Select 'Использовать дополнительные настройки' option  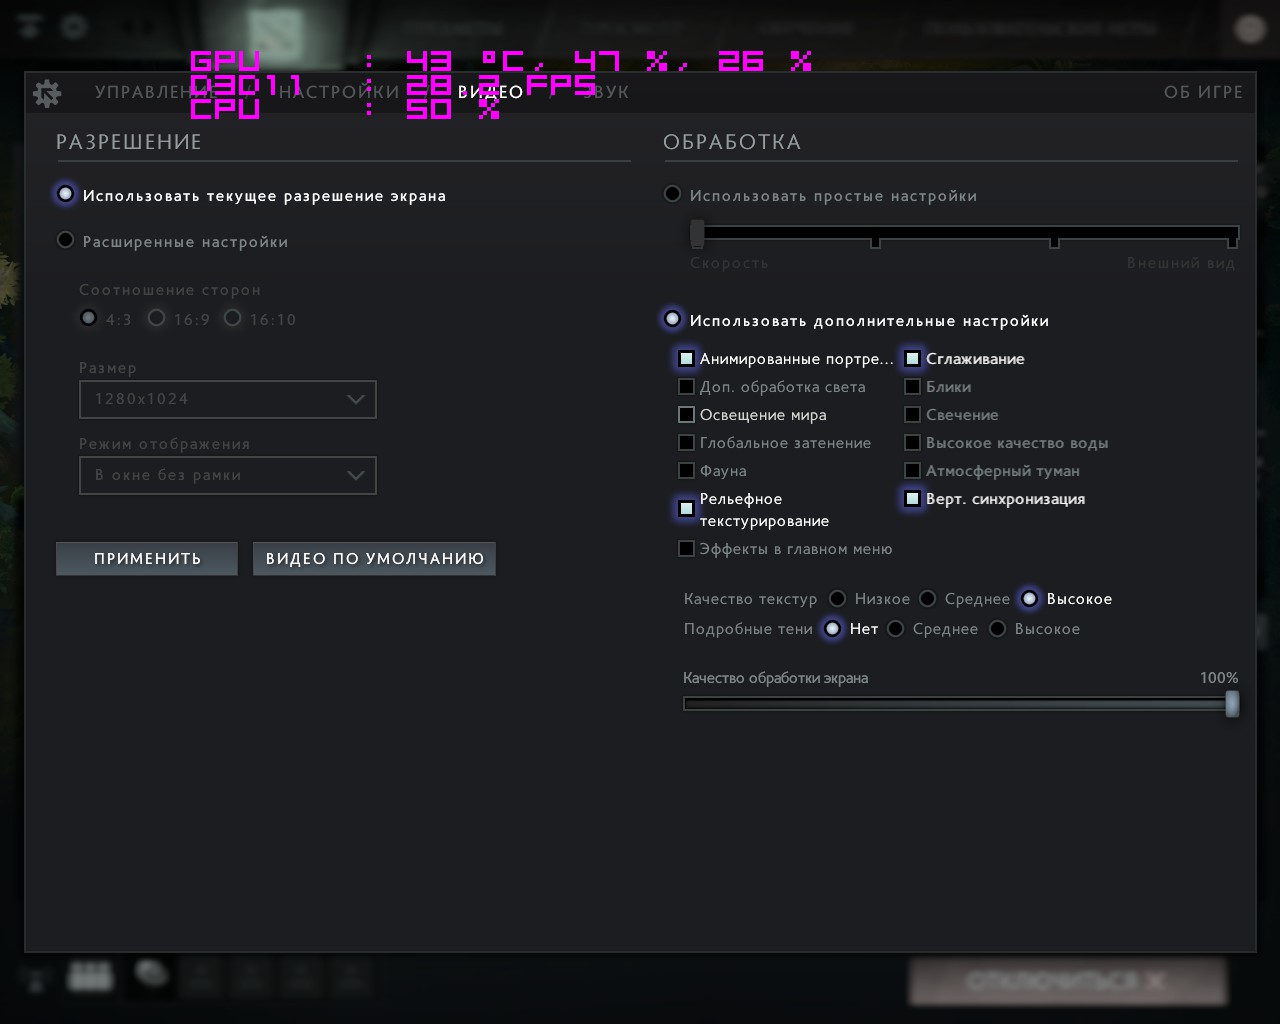pos(673,319)
